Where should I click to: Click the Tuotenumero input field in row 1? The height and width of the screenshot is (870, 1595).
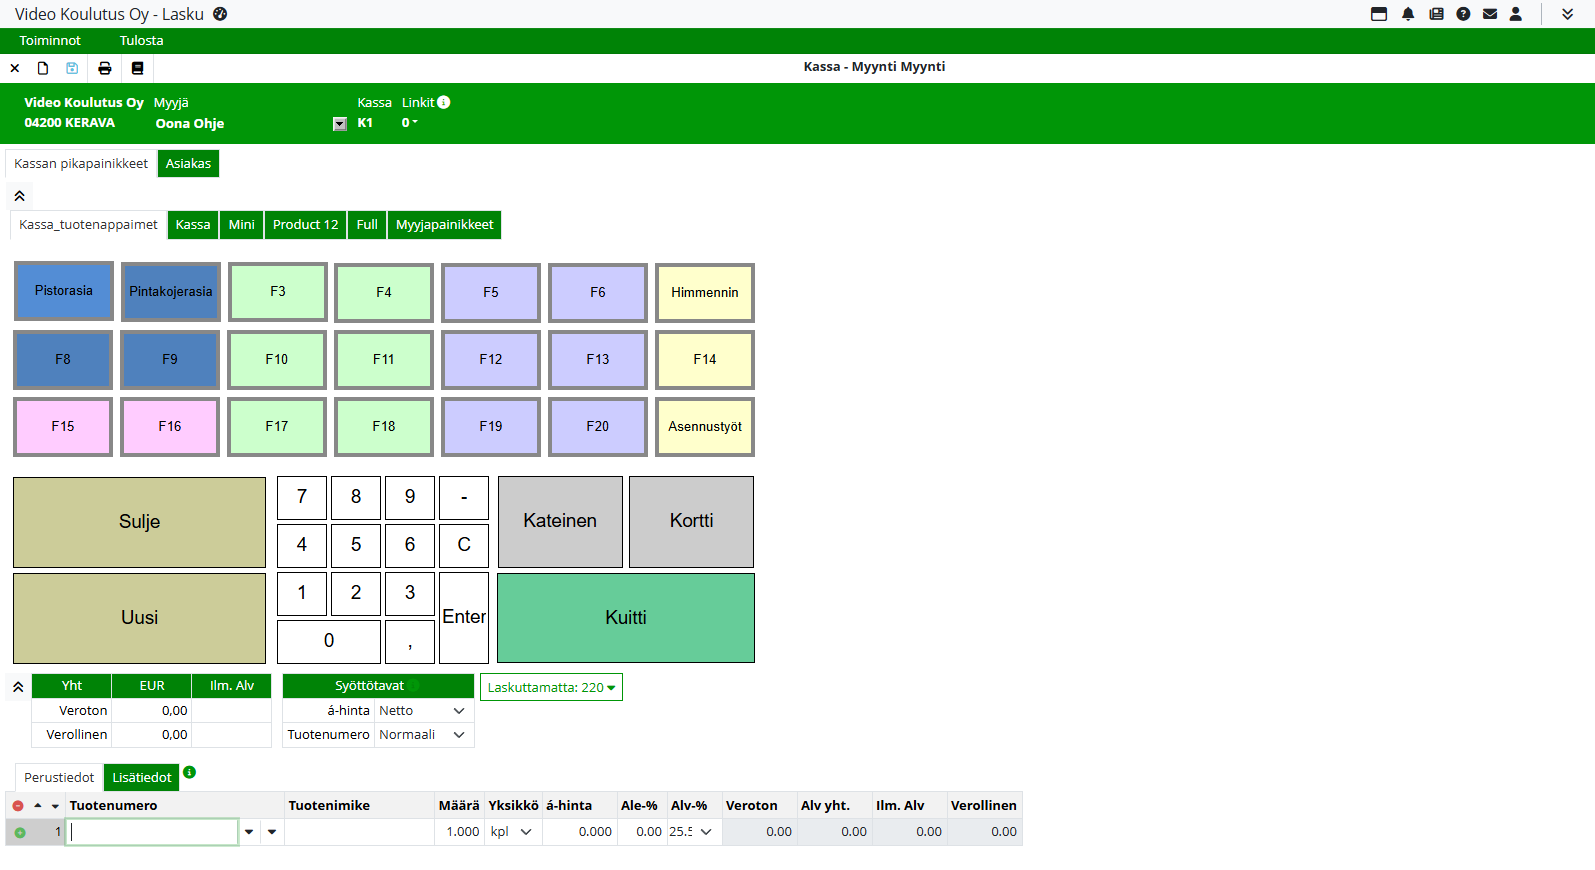point(152,832)
